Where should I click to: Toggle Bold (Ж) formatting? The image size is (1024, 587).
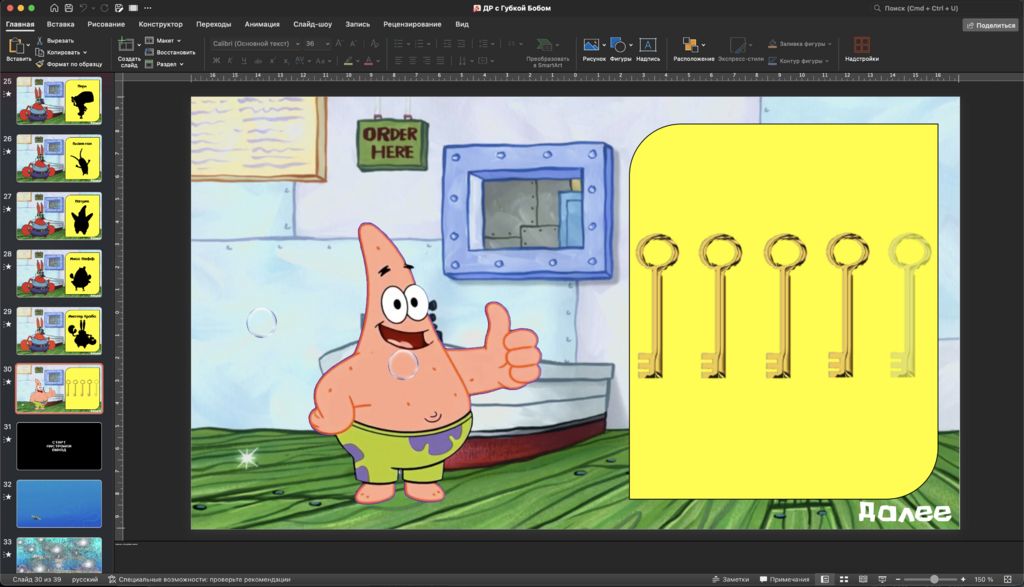(216, 61)
